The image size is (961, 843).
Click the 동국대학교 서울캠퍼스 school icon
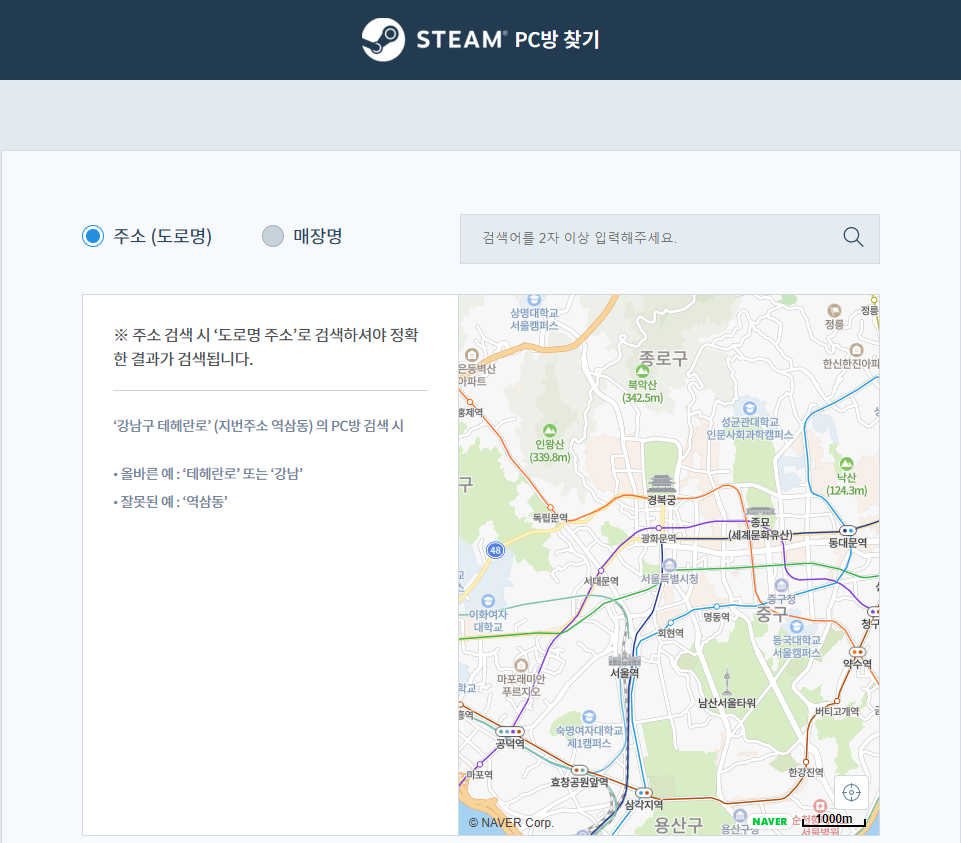point(796,627)
